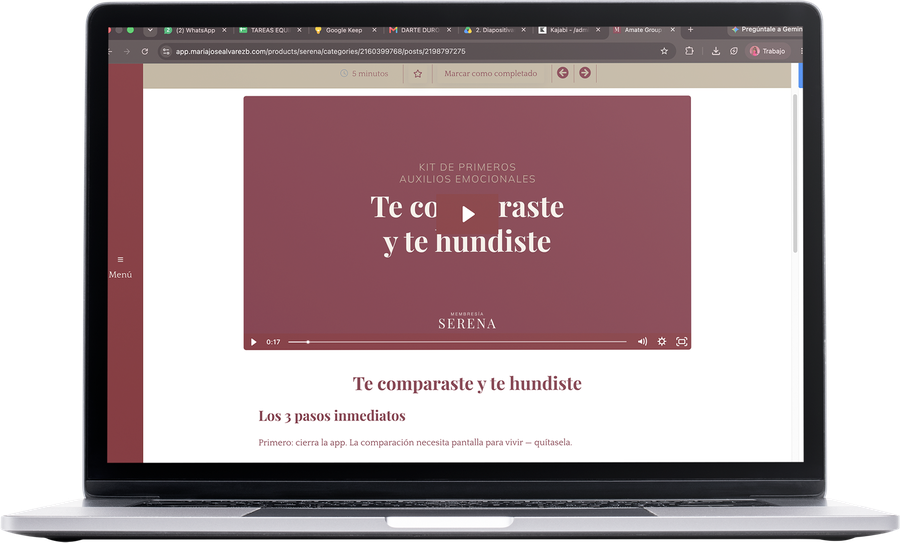
Task: Expand the tab search dropdown arrow
Action: pyautogui.click(x=150, y=30)
